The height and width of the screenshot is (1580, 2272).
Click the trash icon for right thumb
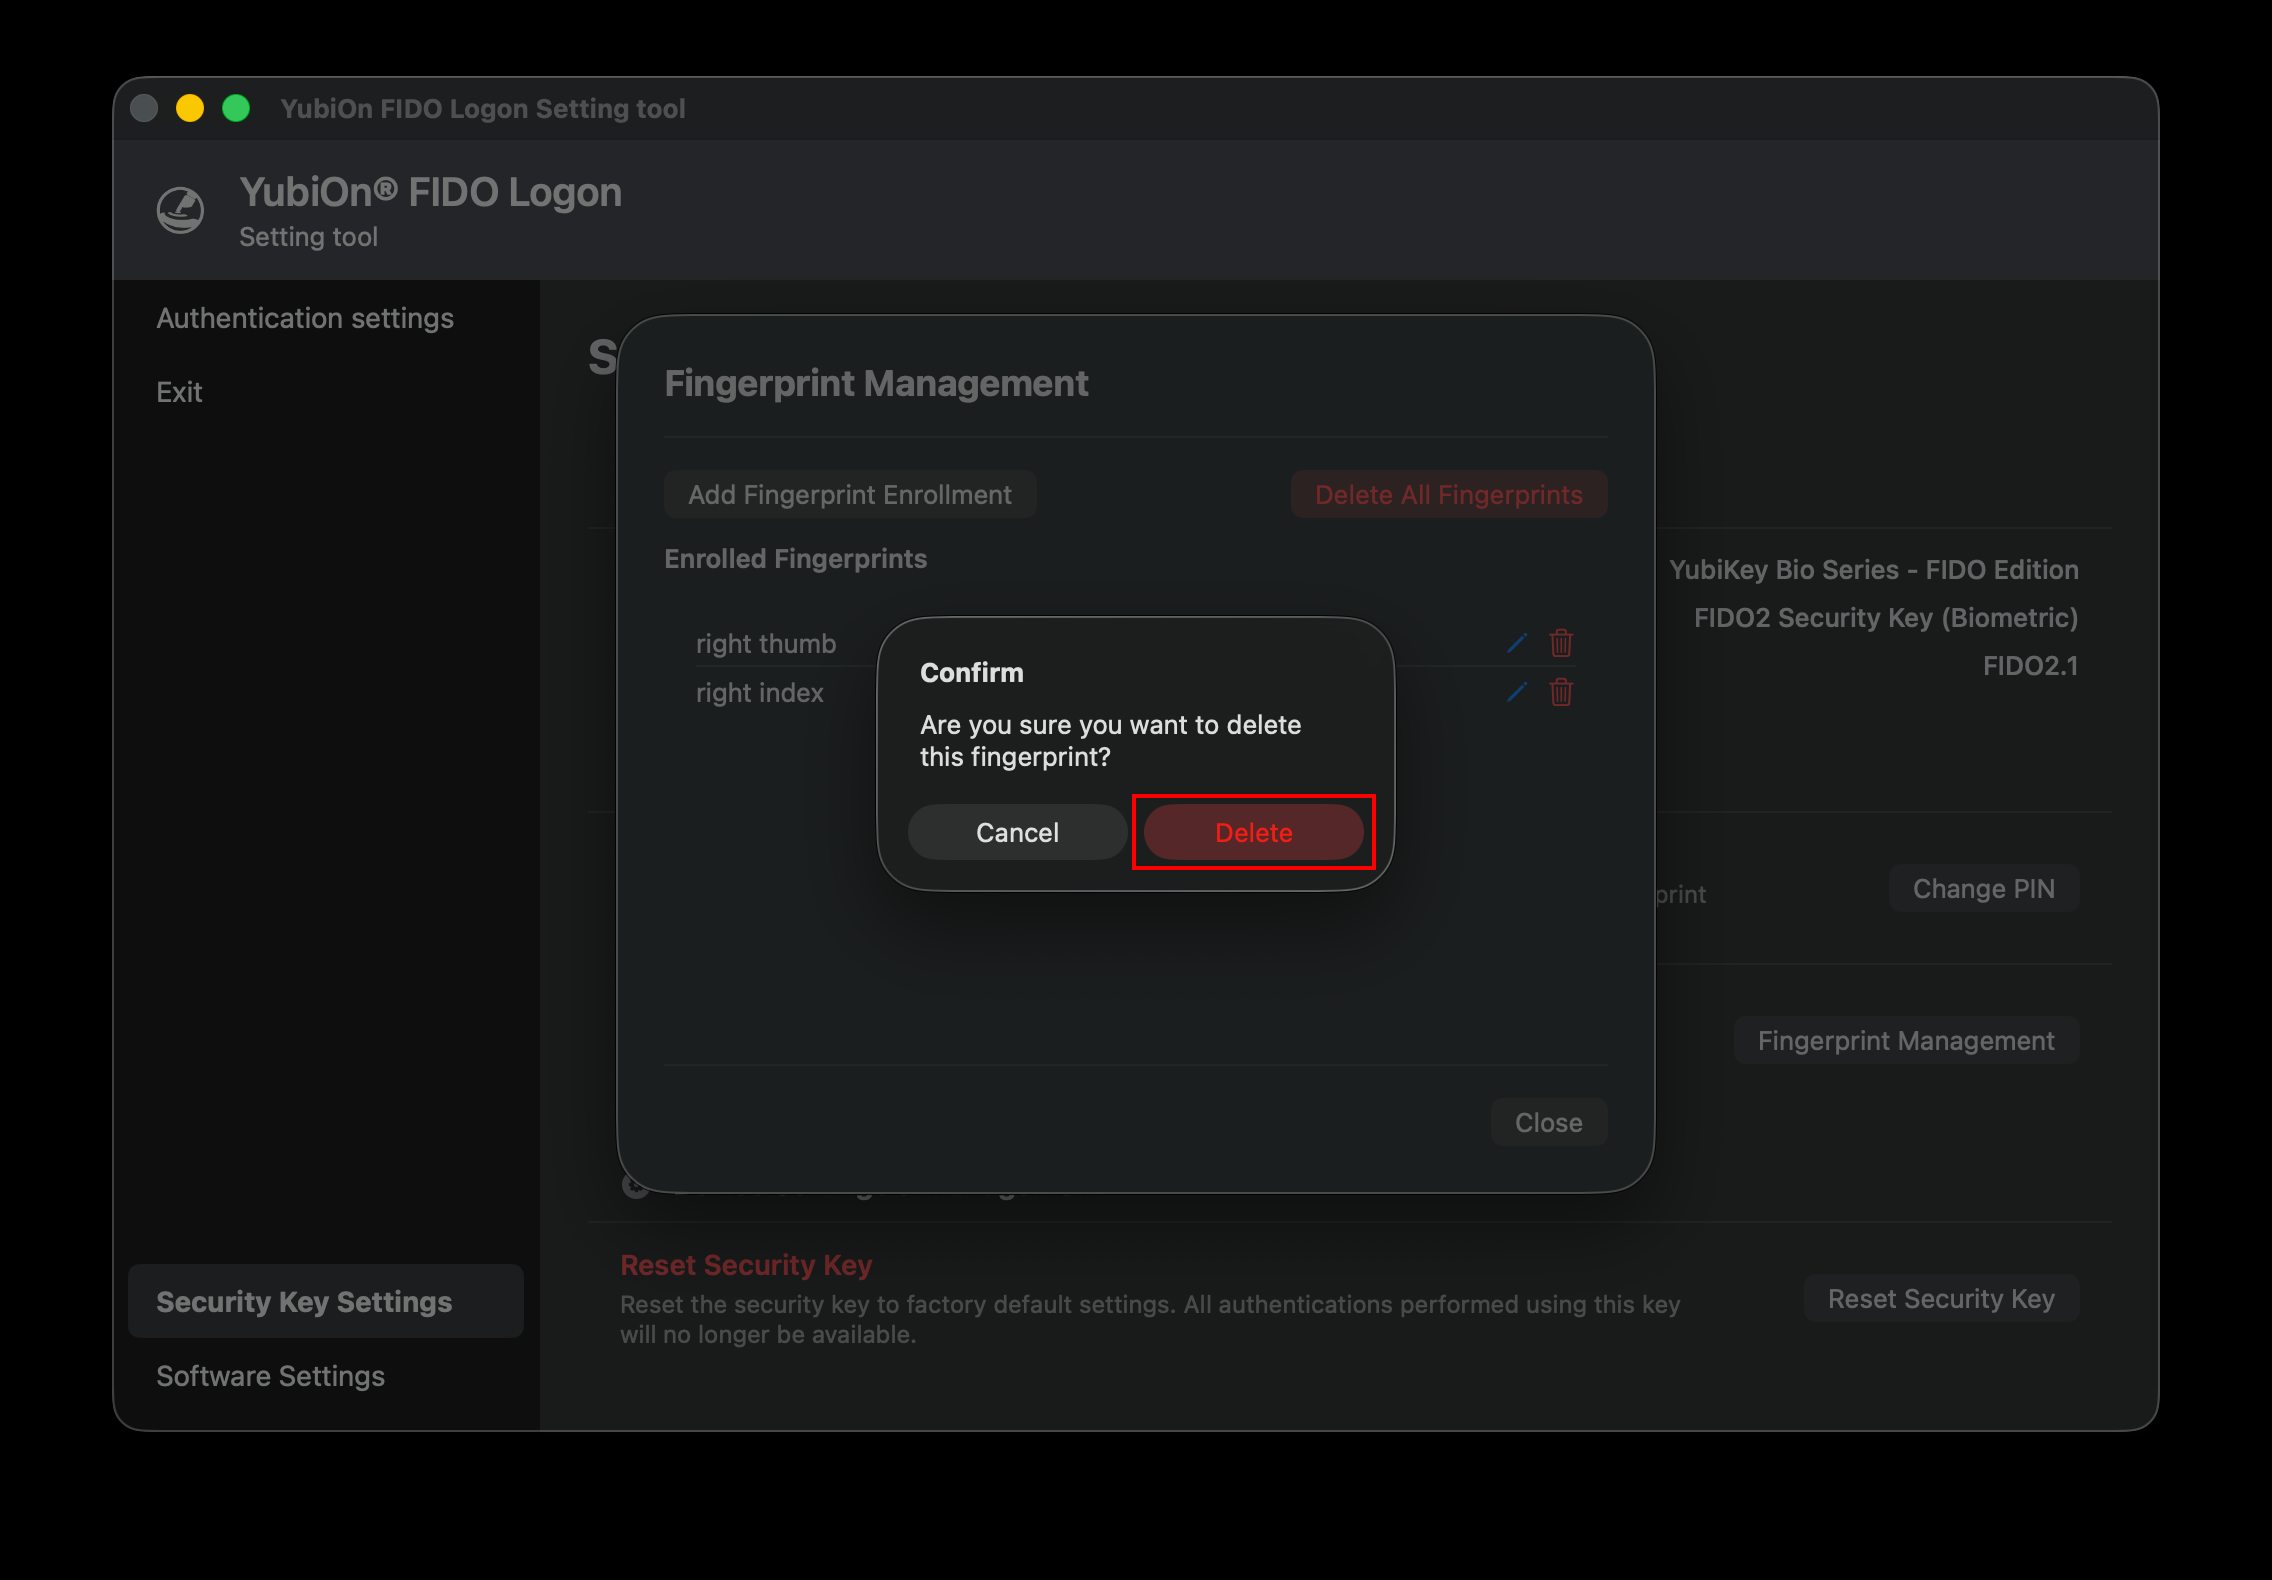pyautogui.click(x=1561, y=643)
